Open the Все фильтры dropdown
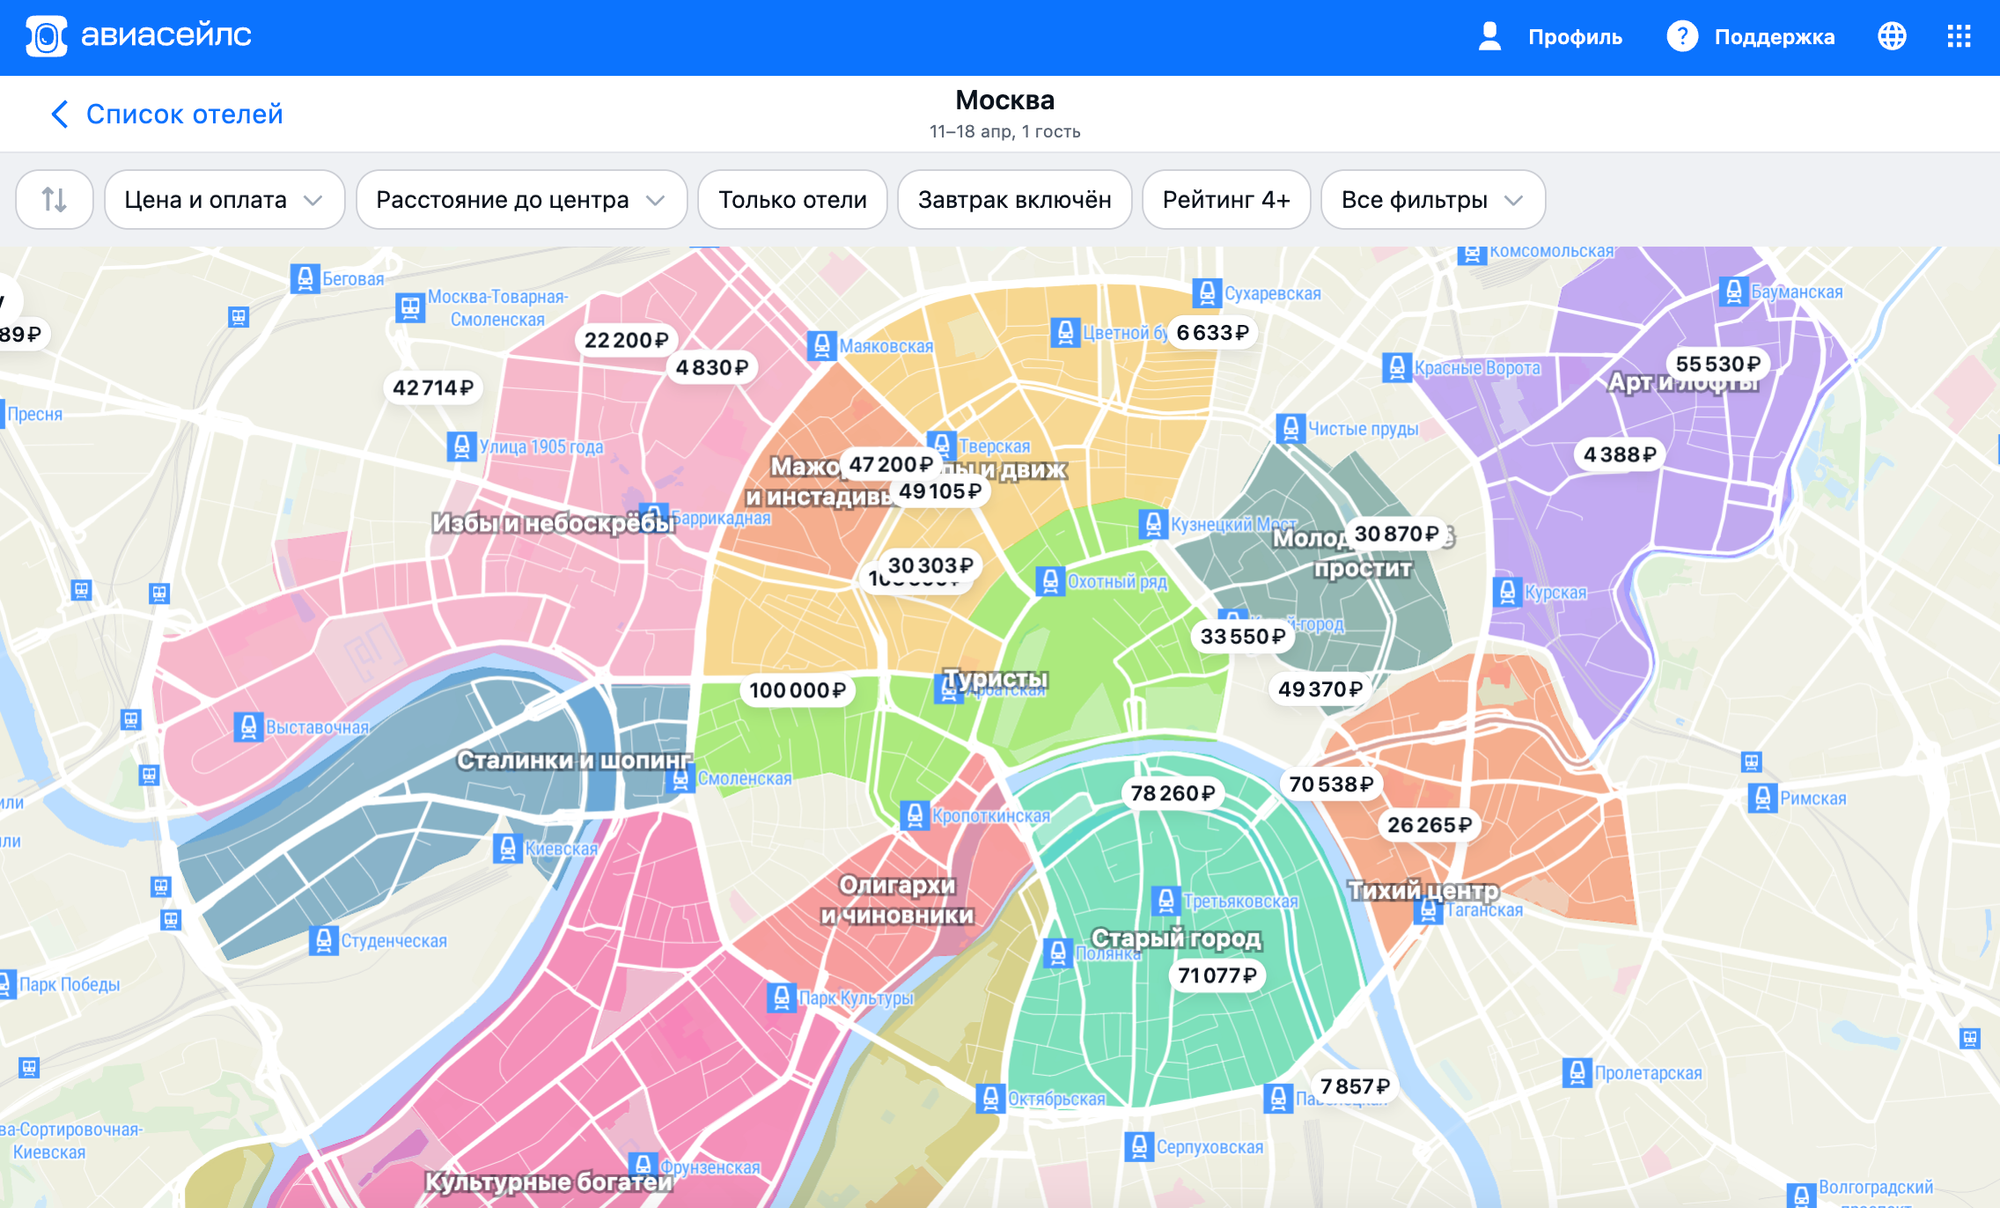Image resolution: width=2000 pixels, height=1208 pixels. (x=1433, y=200)
